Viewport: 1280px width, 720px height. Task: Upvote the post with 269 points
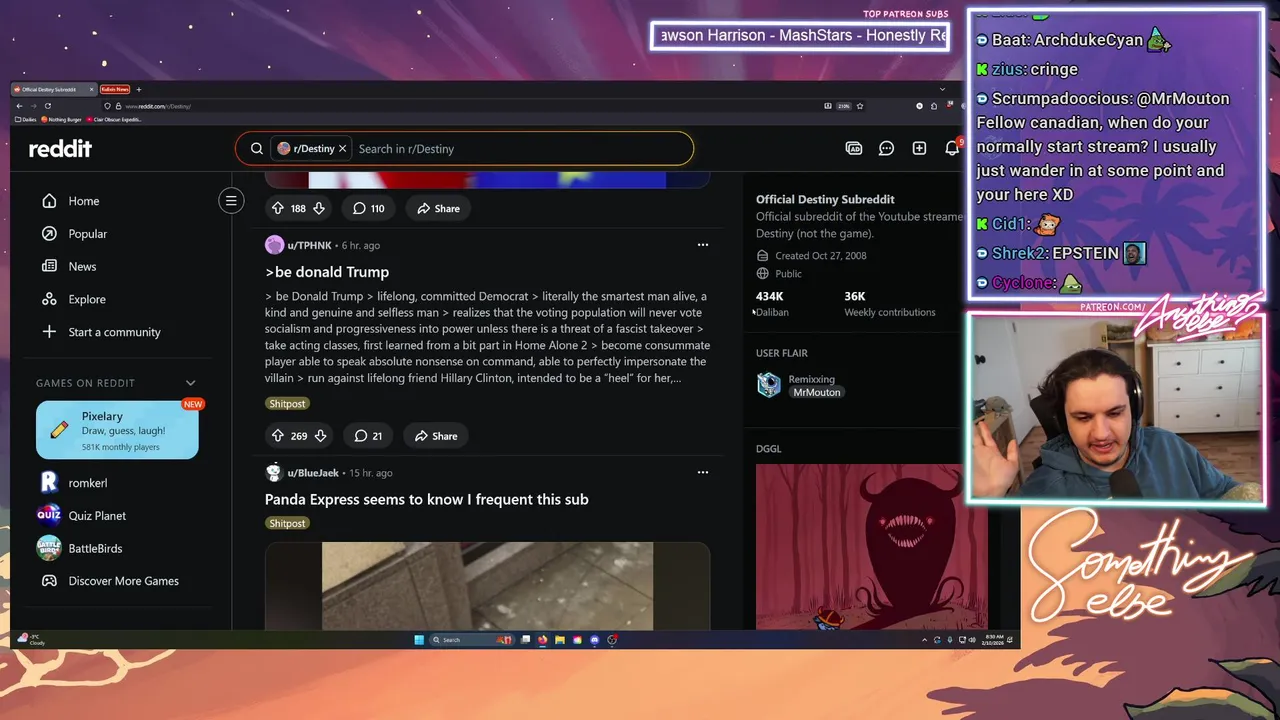tap(278, 436)
